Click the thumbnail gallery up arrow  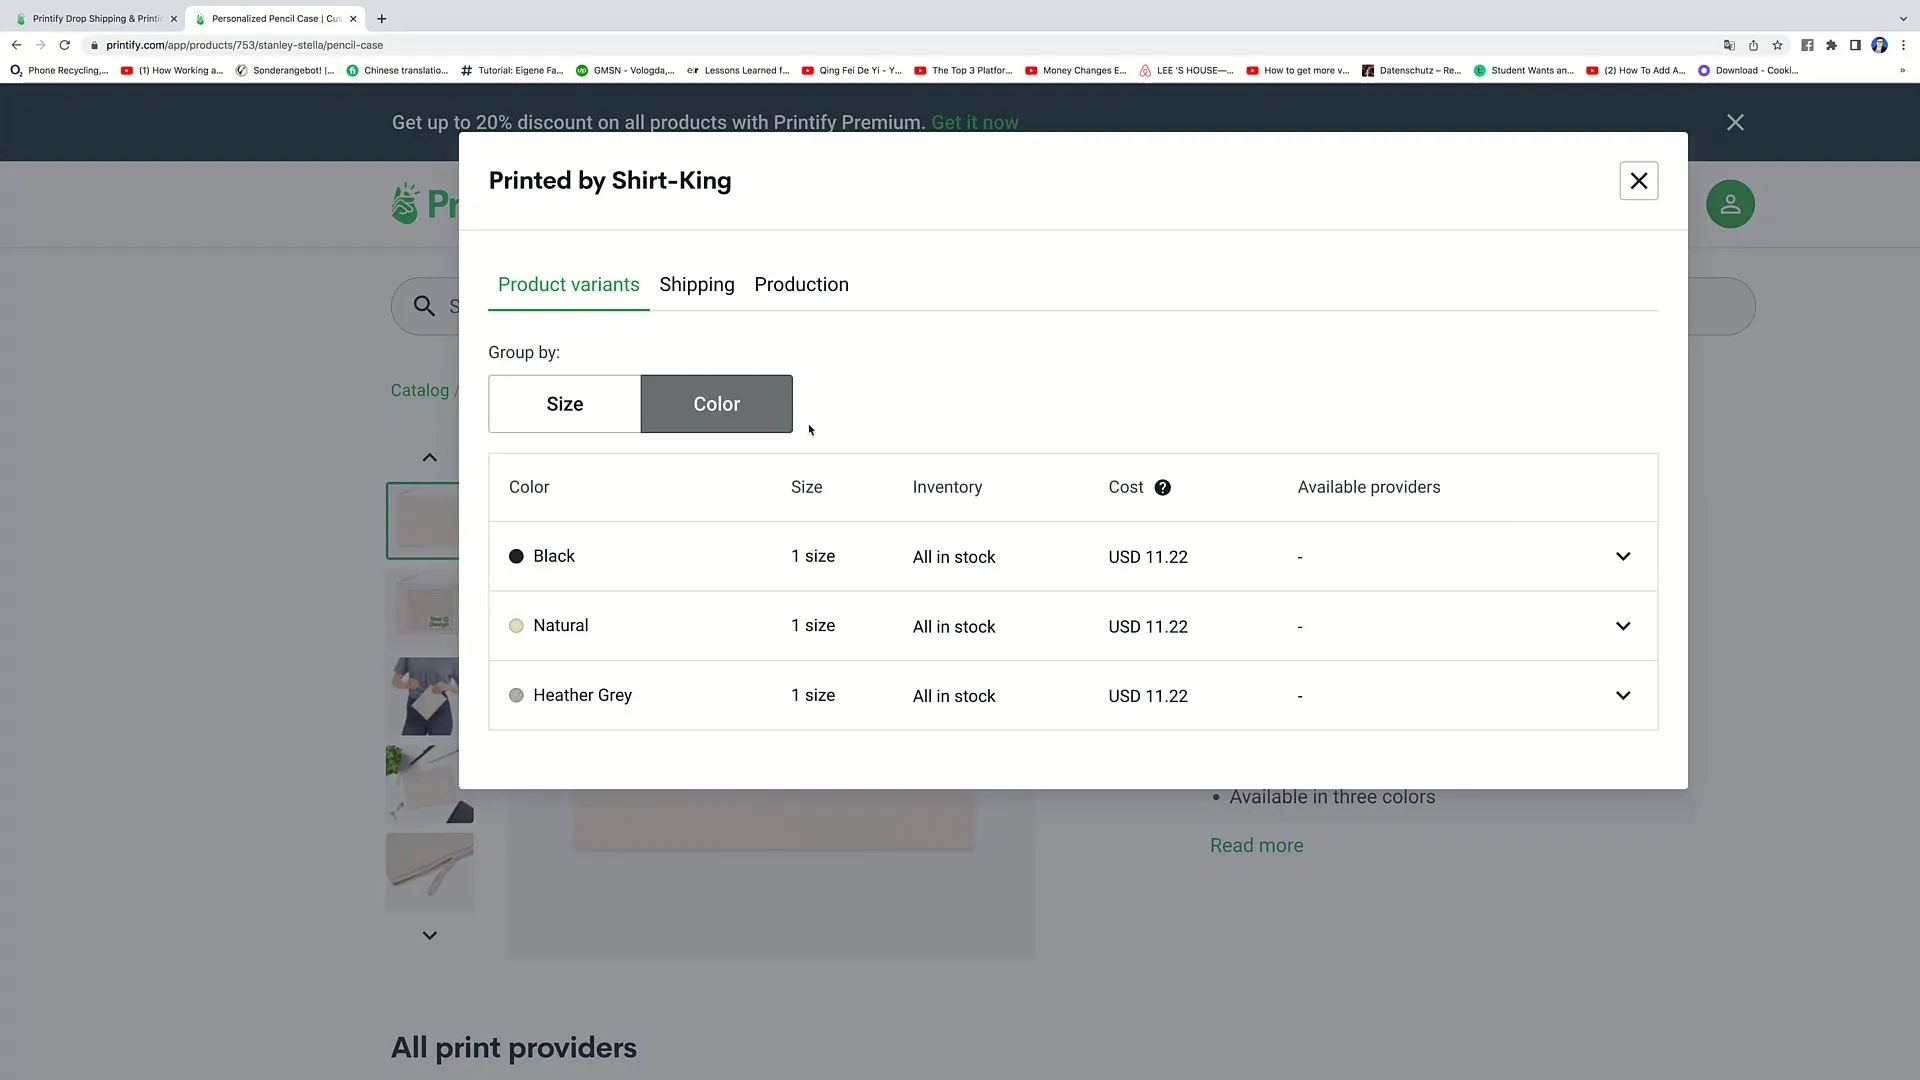click(x=429, y=458)
